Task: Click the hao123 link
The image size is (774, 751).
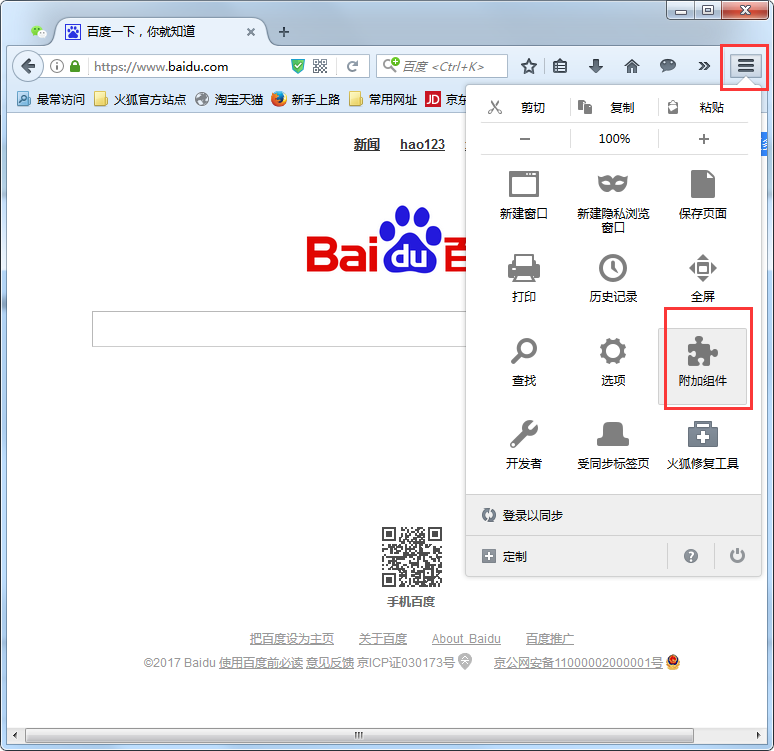Action: tap(422, 144)
